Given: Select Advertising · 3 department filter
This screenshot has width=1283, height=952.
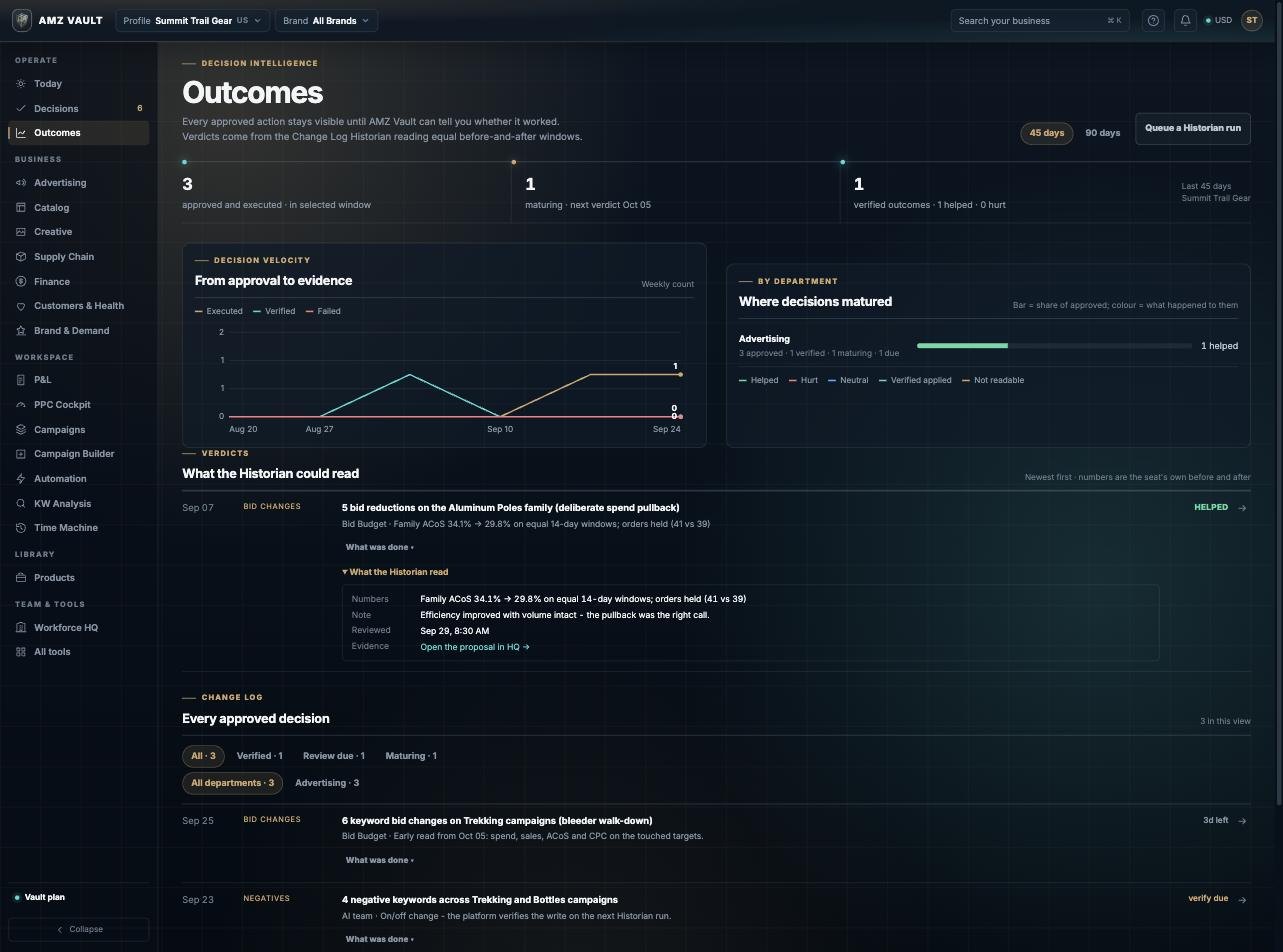Looking at the screenshot, I should point(327,783).
